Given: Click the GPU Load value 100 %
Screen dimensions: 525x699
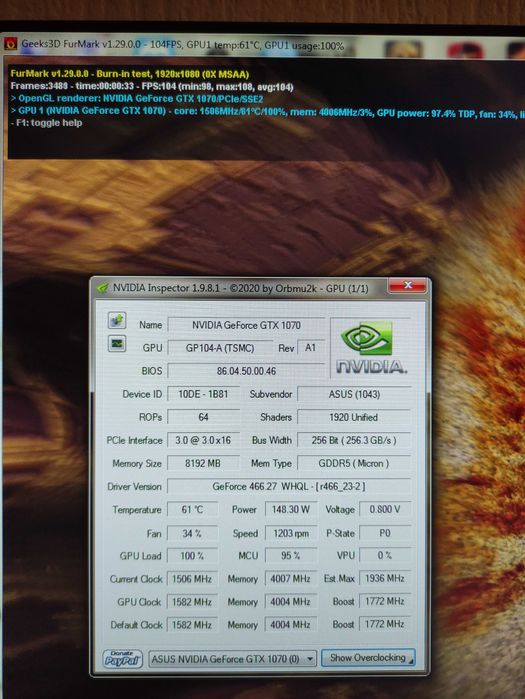Looking at the screenshot, I should click(193, 556).
